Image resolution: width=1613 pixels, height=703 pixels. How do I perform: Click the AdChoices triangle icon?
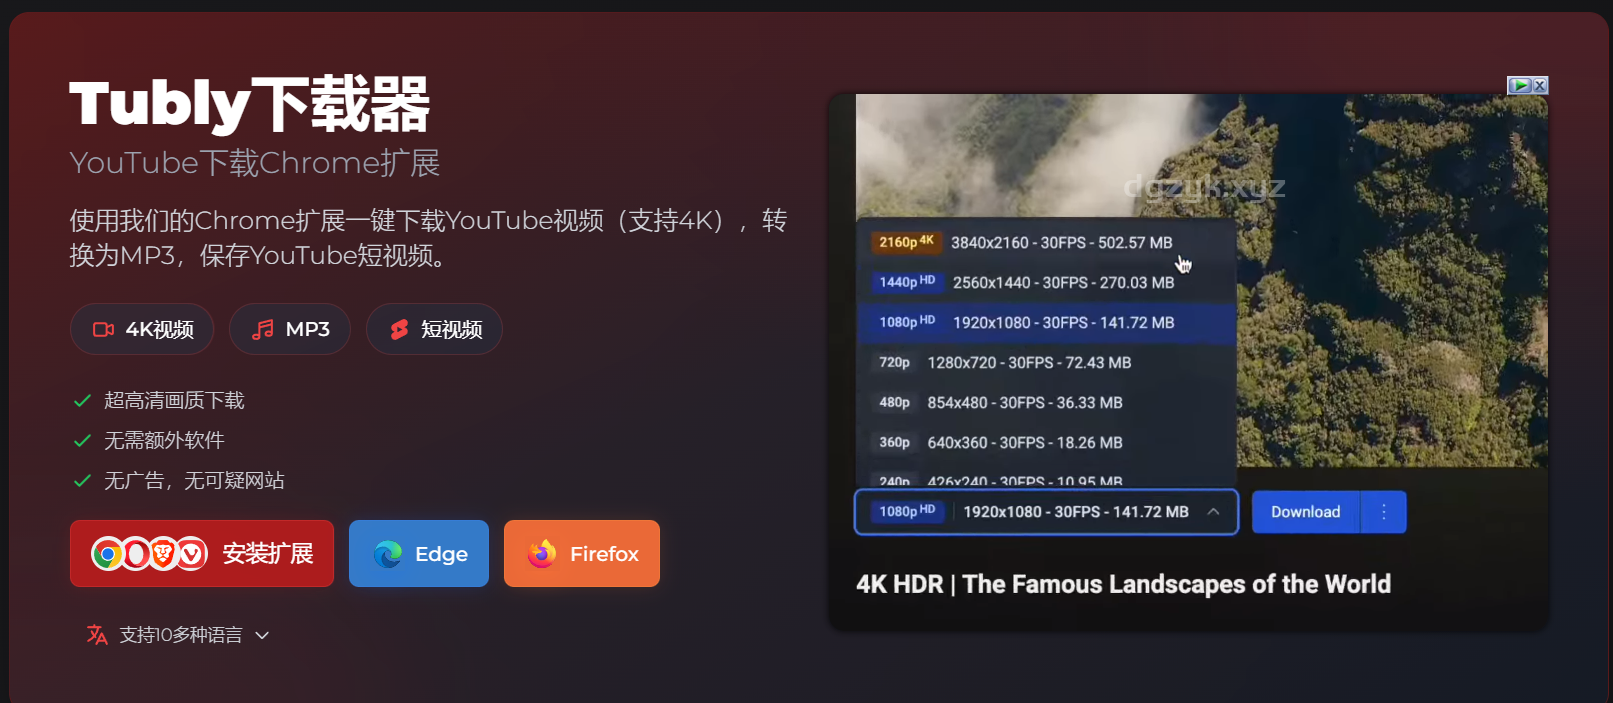point(1520,86)
